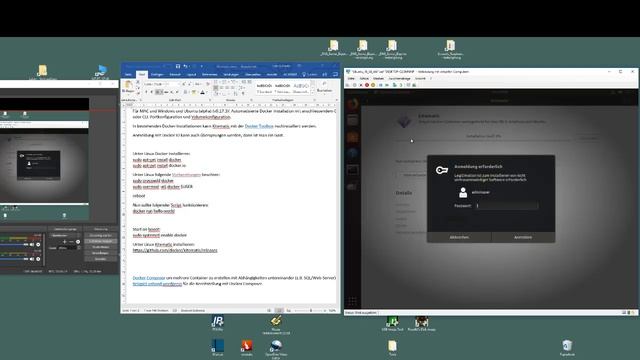Image resolution: width=640 pixels, height=360 pixels.
Task: Toggle italic formatting in Word
Action: click(151, 92)
